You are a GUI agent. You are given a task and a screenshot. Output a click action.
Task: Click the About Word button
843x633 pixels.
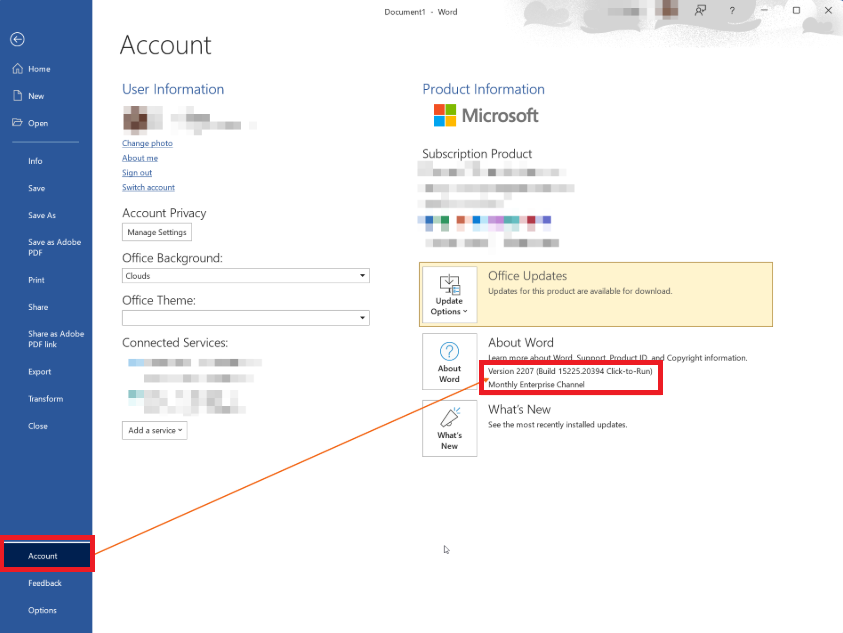click(x=449, y=361)
